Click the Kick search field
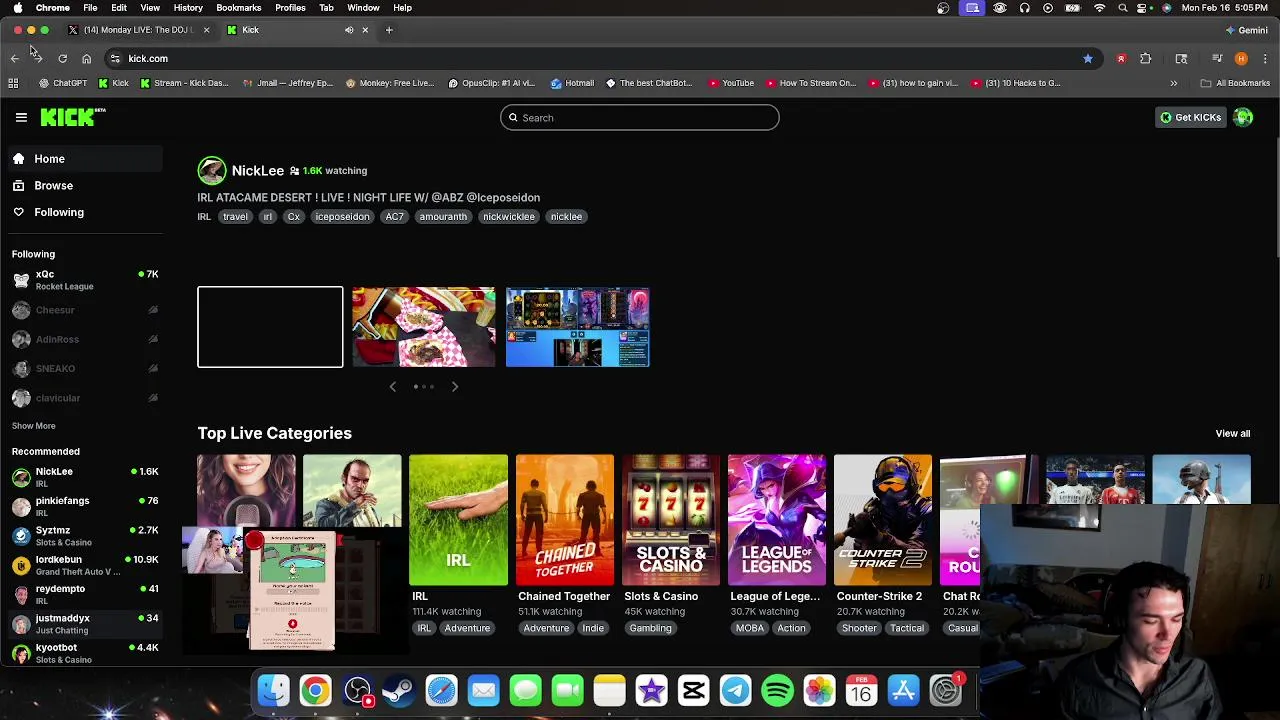The width and height of the screenshot is (1280, 720). pyautogui.click(x=640, y=118)
